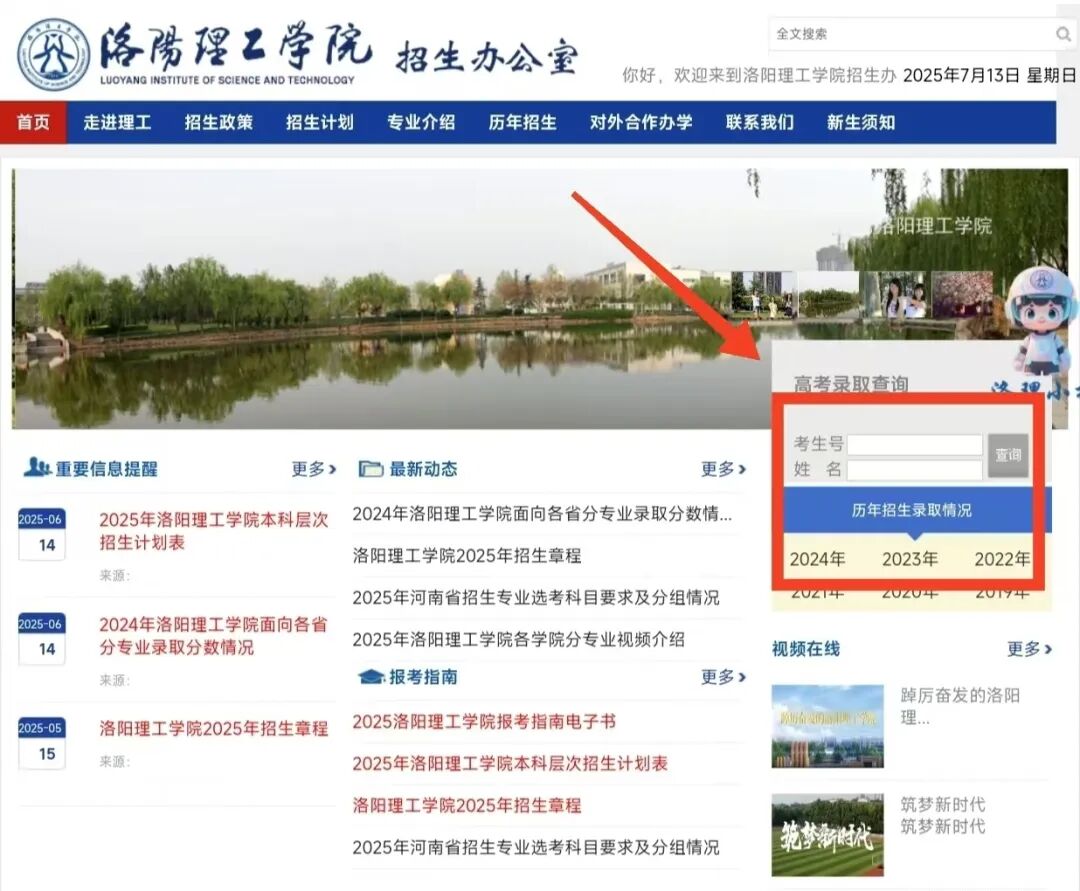Expand 更多 next to 视频在线

1024,649
